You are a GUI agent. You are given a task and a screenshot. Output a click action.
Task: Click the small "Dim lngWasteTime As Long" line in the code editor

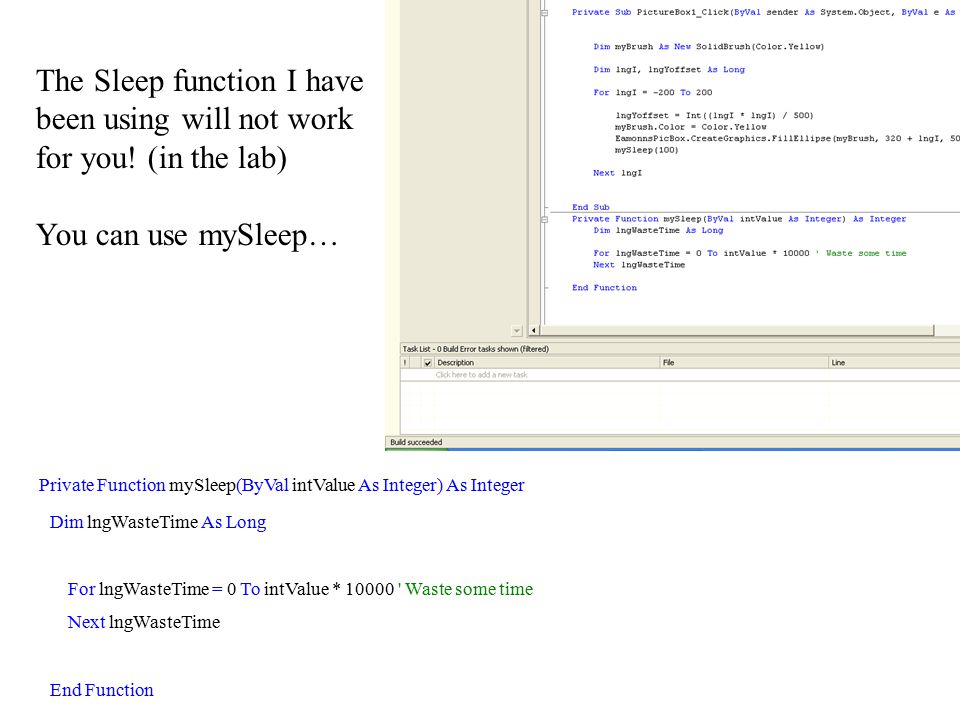[x=658, y=231]
